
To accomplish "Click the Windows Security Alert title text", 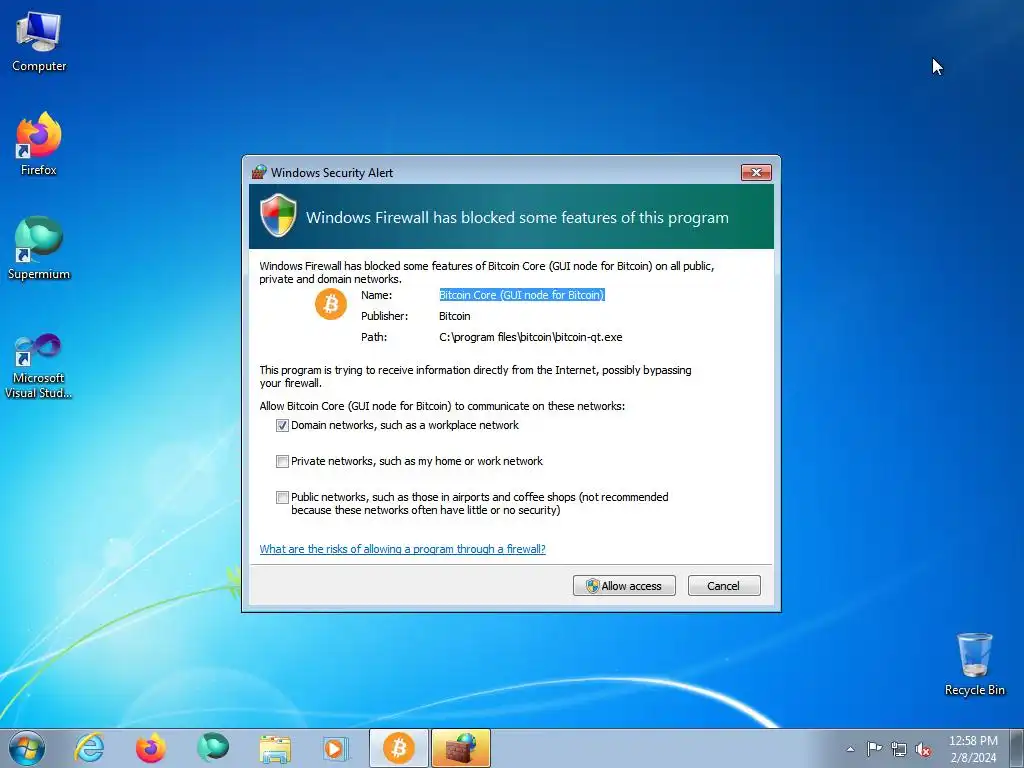I will 332,173.
